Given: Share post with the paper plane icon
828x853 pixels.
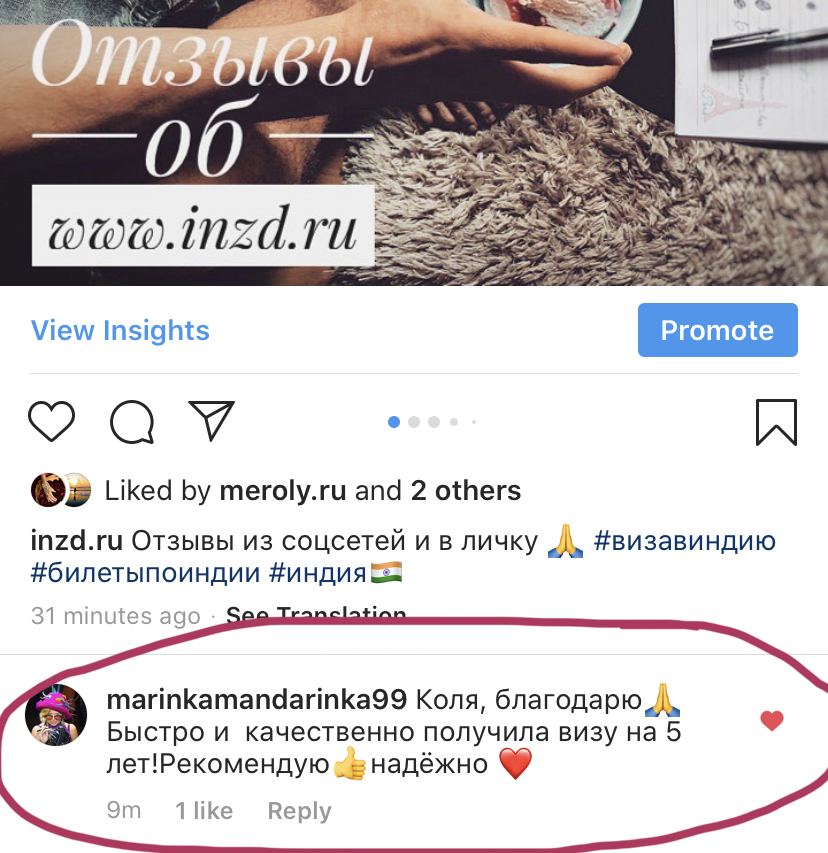Looking at the screenshot, I should (x=211, y=420).
